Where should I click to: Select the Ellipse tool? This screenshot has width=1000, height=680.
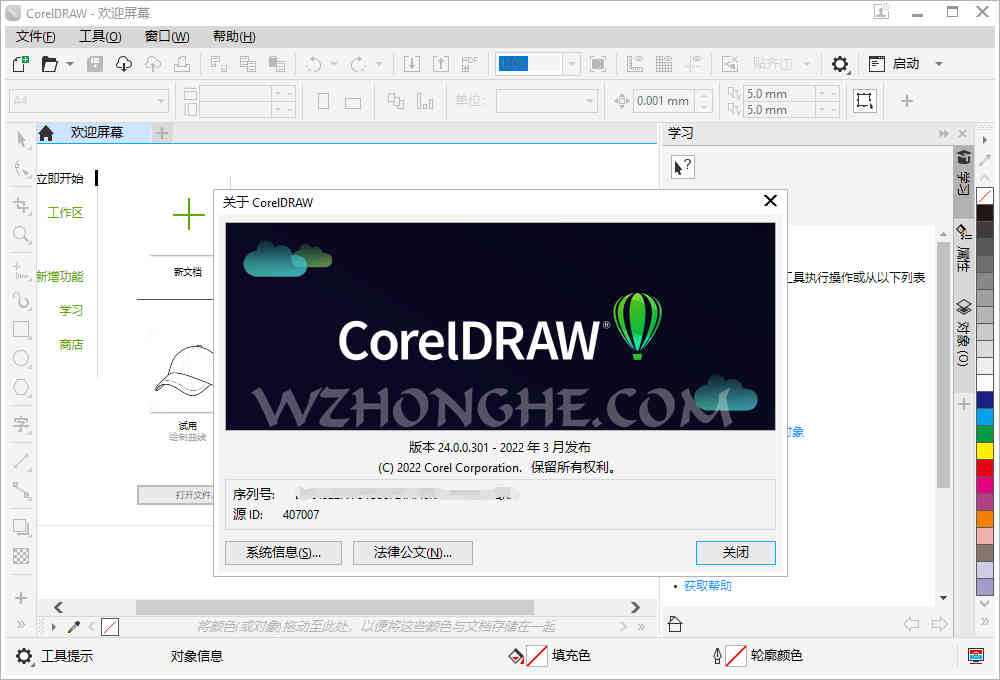(20, 358)
